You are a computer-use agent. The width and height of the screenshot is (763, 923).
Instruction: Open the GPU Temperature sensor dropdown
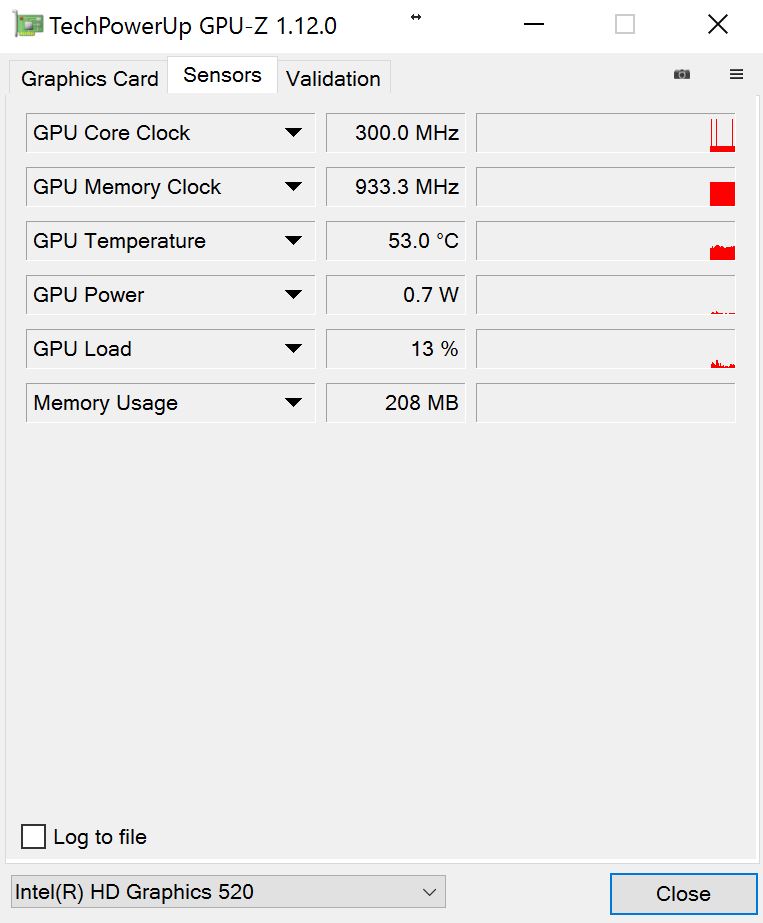(x=293, y=241)
